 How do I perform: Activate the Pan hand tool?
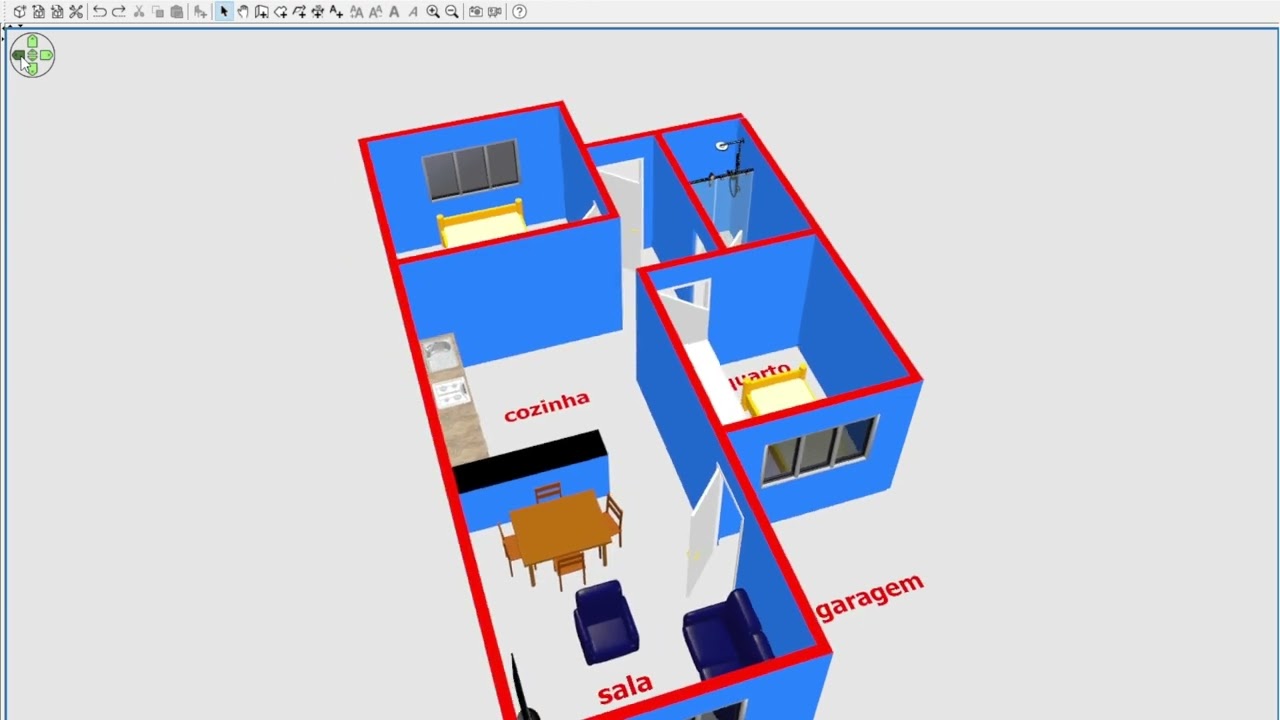[243, 12]
